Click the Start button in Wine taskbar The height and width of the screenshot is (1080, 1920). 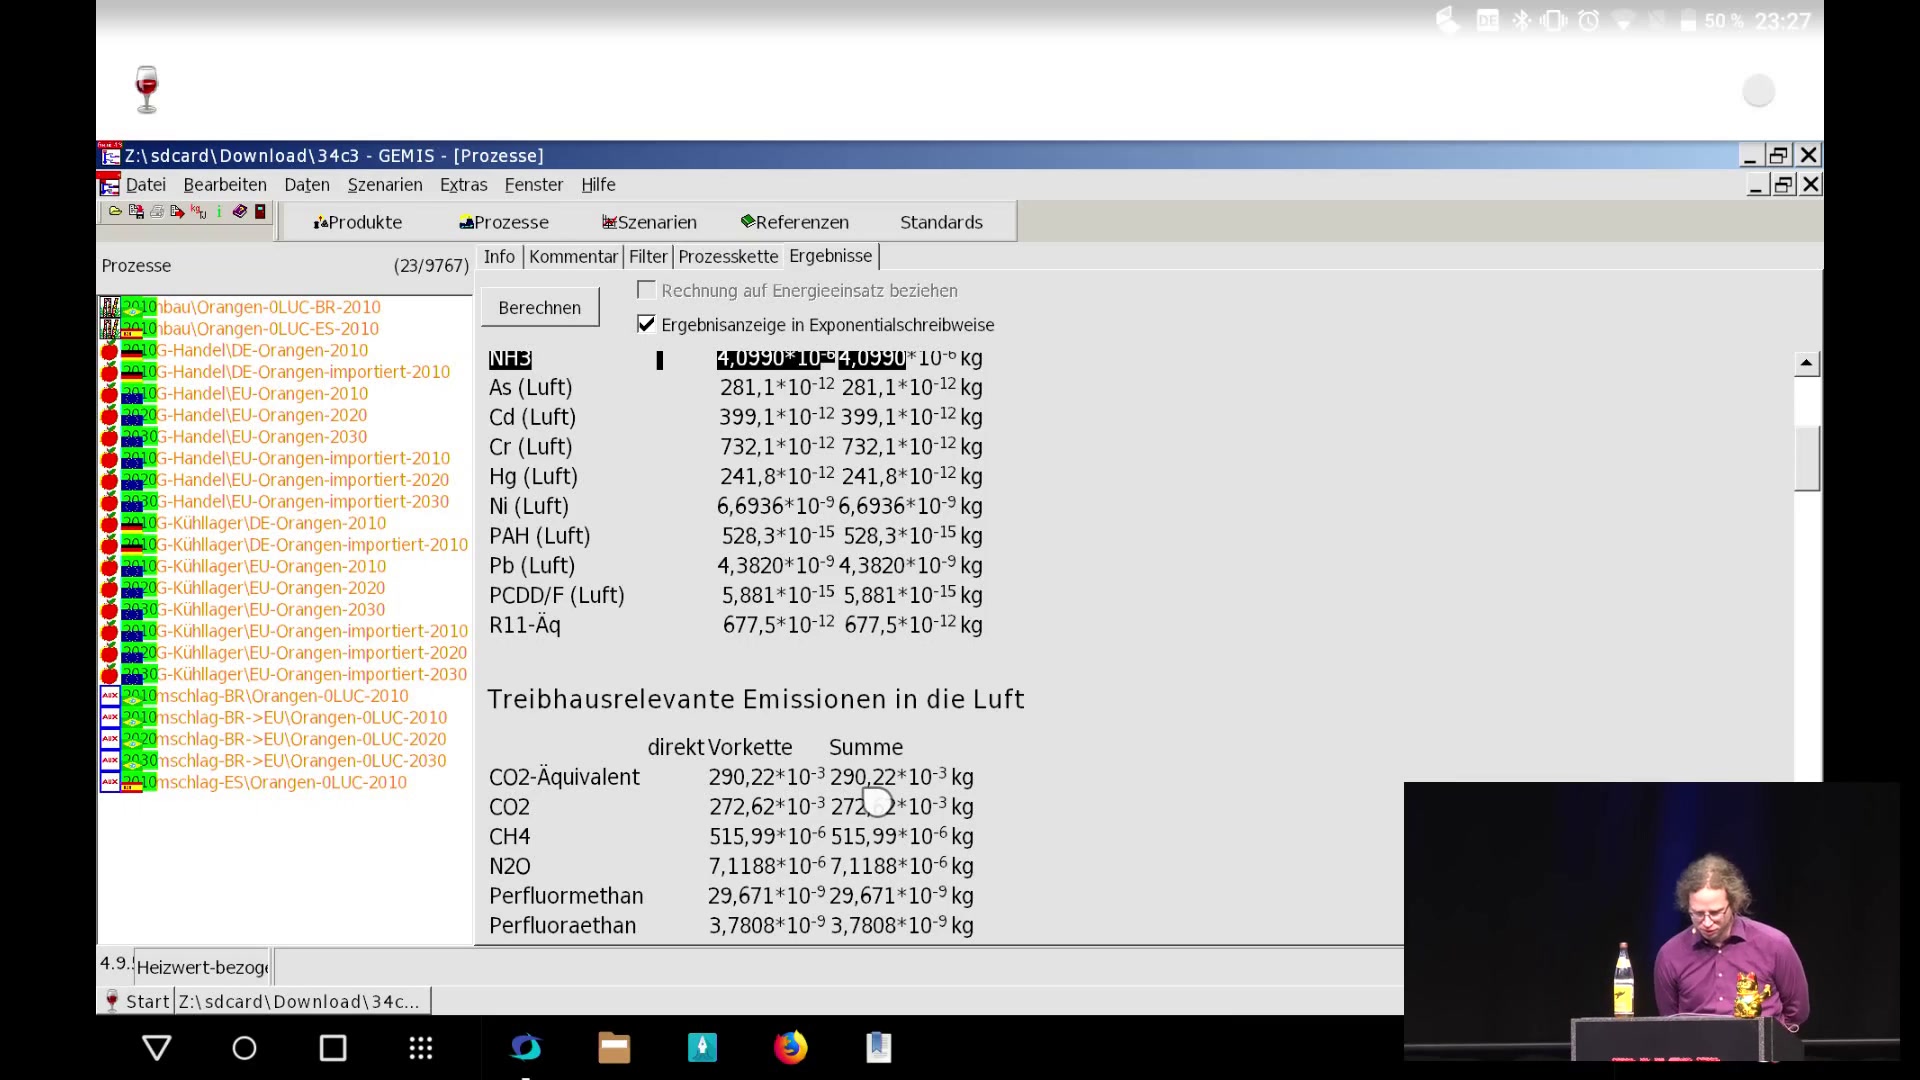coord(136,1001)
